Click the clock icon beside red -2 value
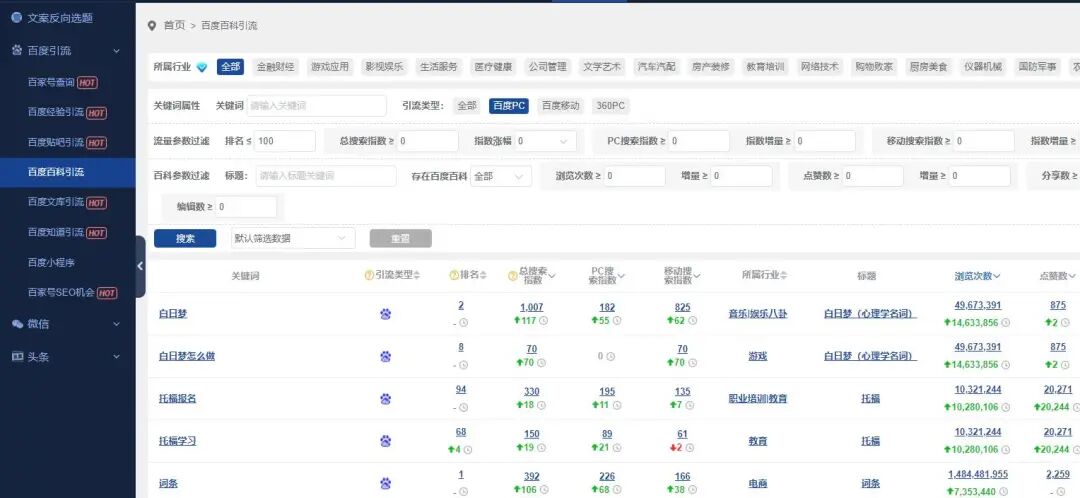 coord(689,448)
